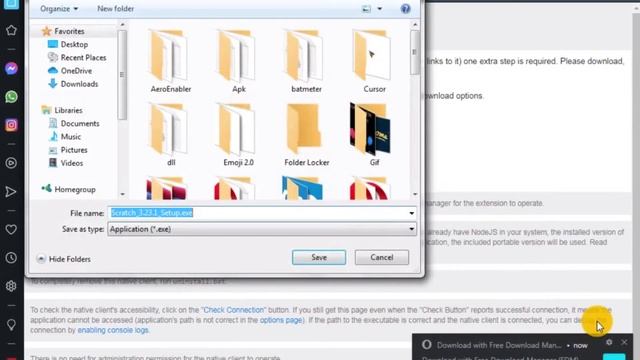Select Libraries in the navigation tree
Screen dimensions: 640x360
click(62, 110)
